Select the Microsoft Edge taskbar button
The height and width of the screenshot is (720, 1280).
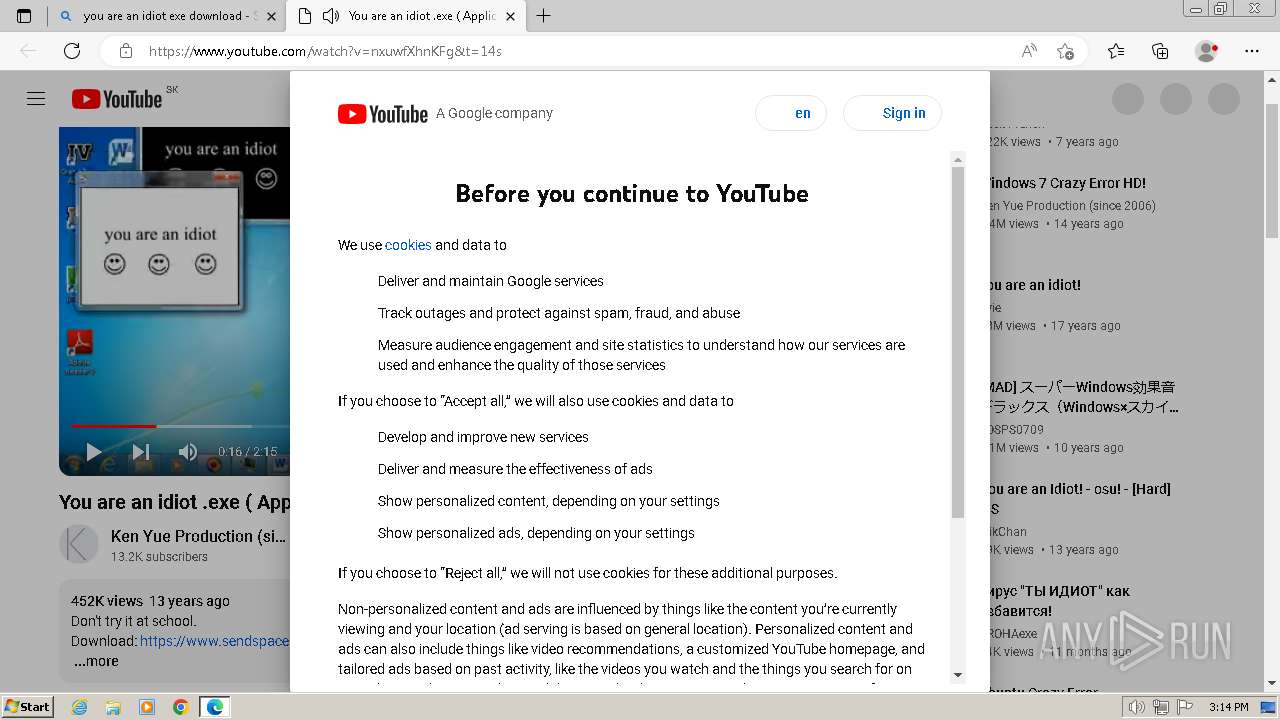215,707
